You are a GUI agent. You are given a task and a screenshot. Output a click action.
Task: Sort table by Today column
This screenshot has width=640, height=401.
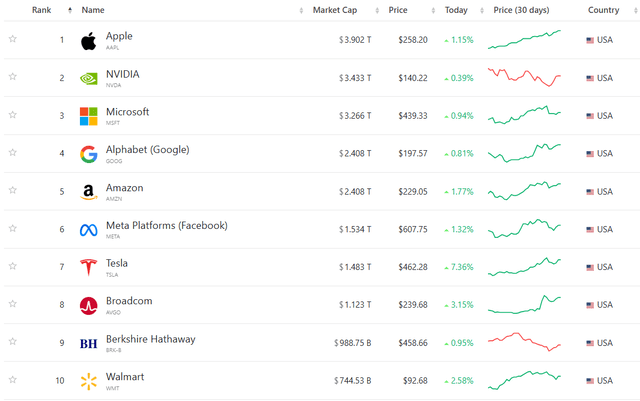tap(456, 10)
